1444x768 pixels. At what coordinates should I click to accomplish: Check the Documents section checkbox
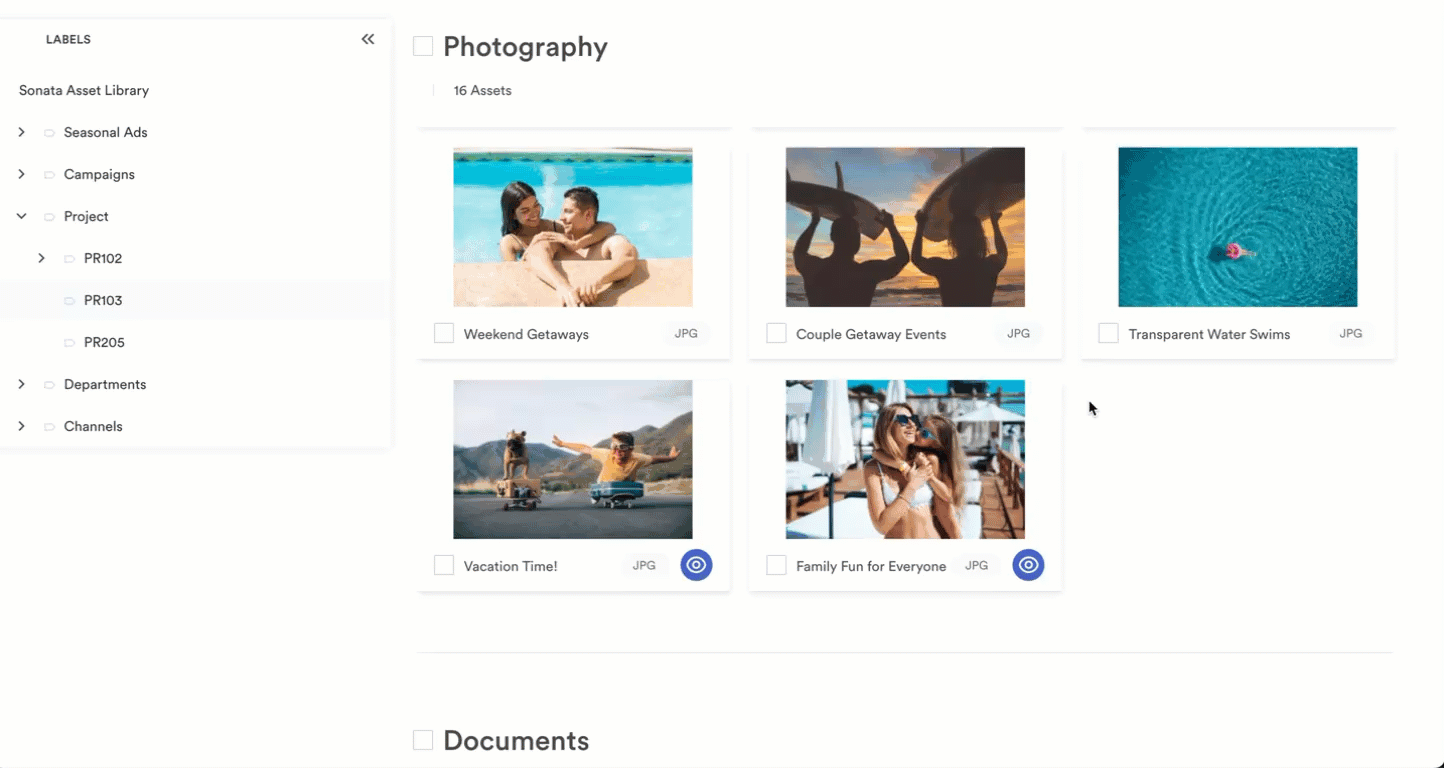pos(422,740)
